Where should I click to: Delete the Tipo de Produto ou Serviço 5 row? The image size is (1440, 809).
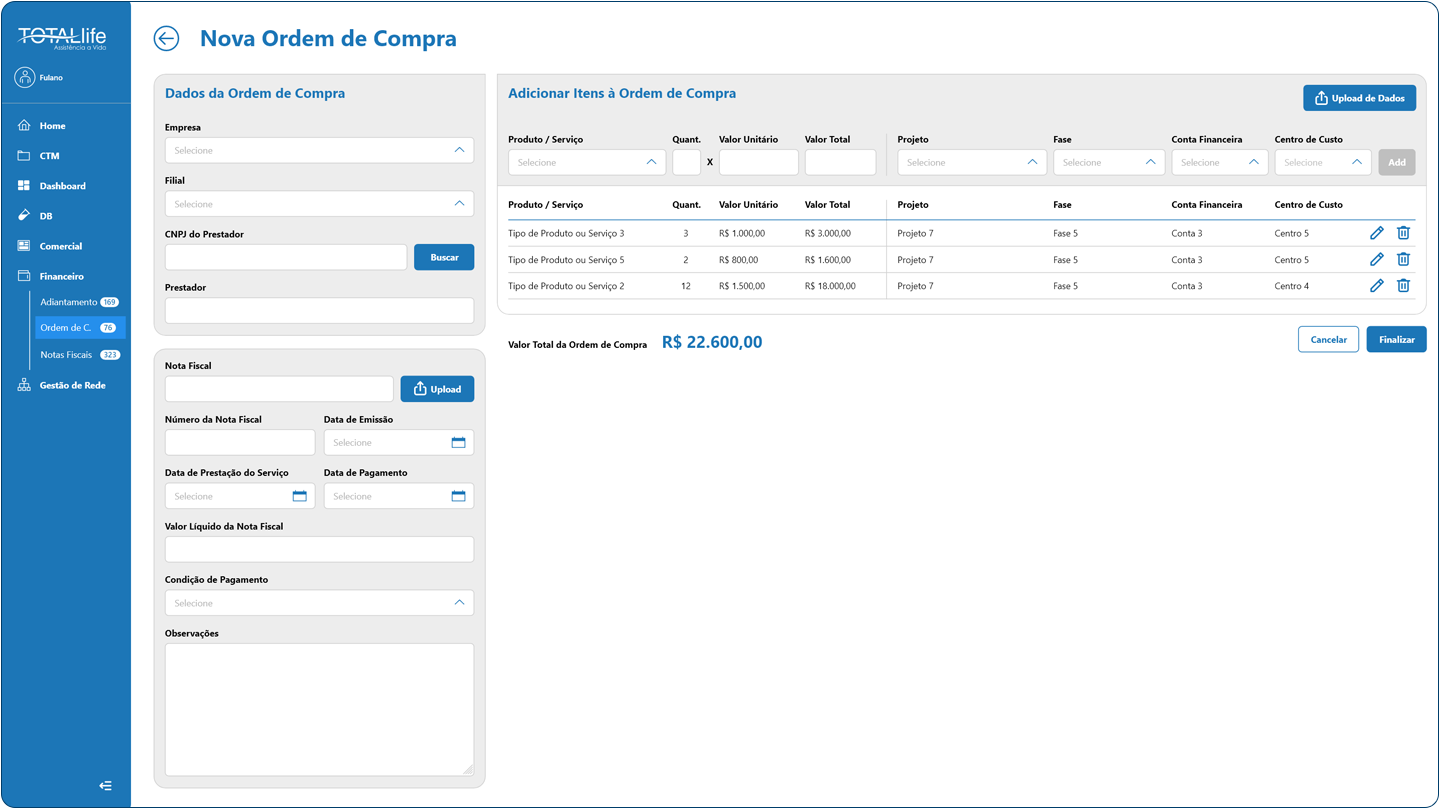tap(1403, 259)
